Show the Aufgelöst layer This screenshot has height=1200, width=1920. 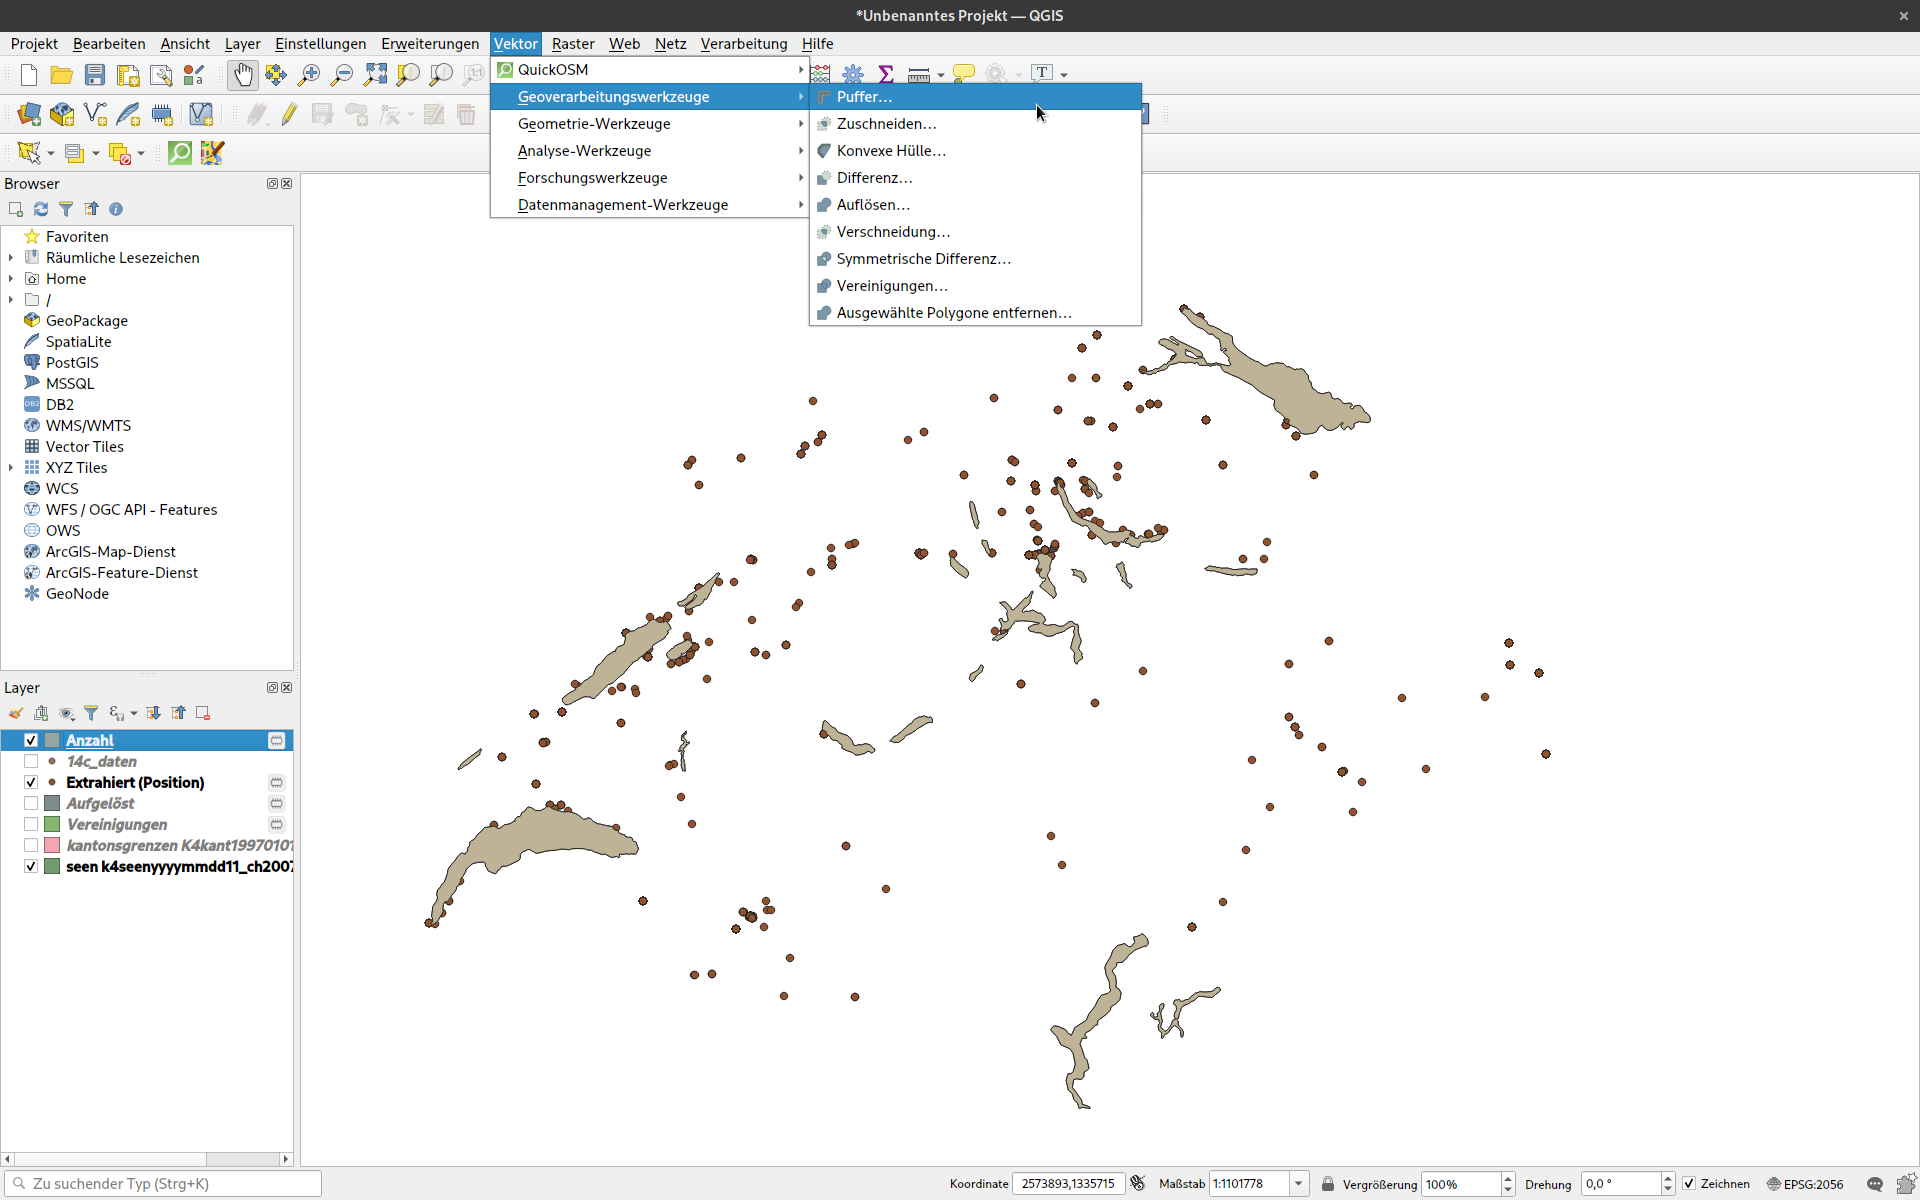coord(31,804)
